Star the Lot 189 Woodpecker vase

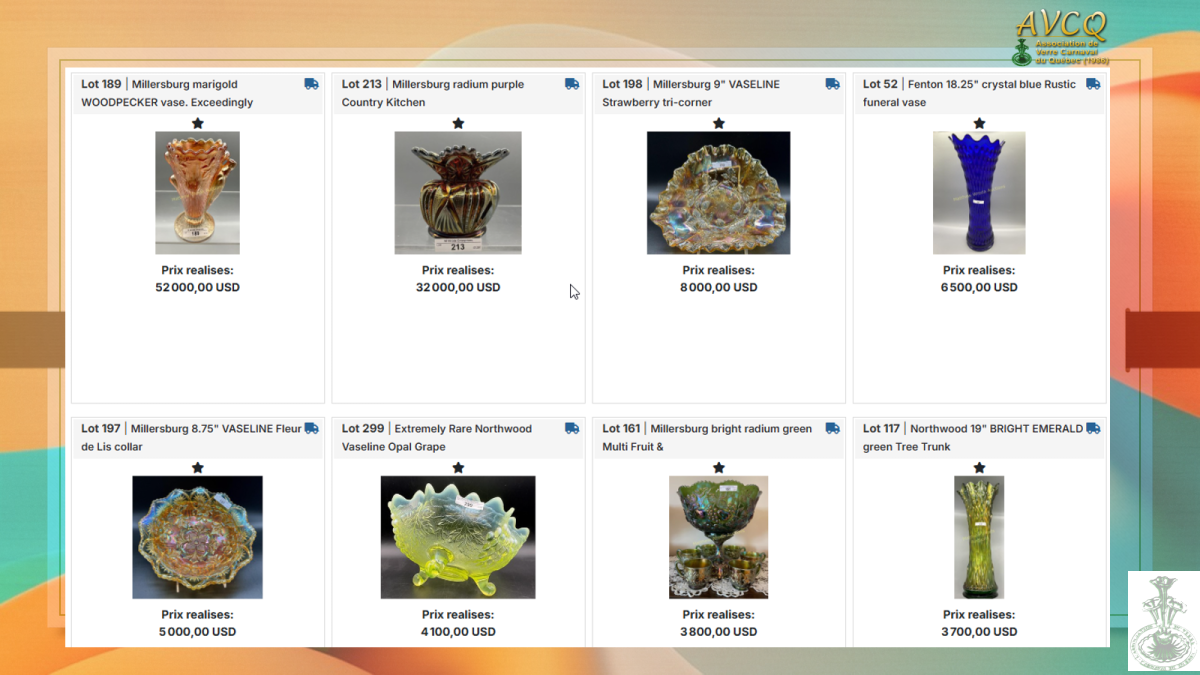(x=197, y=123)
